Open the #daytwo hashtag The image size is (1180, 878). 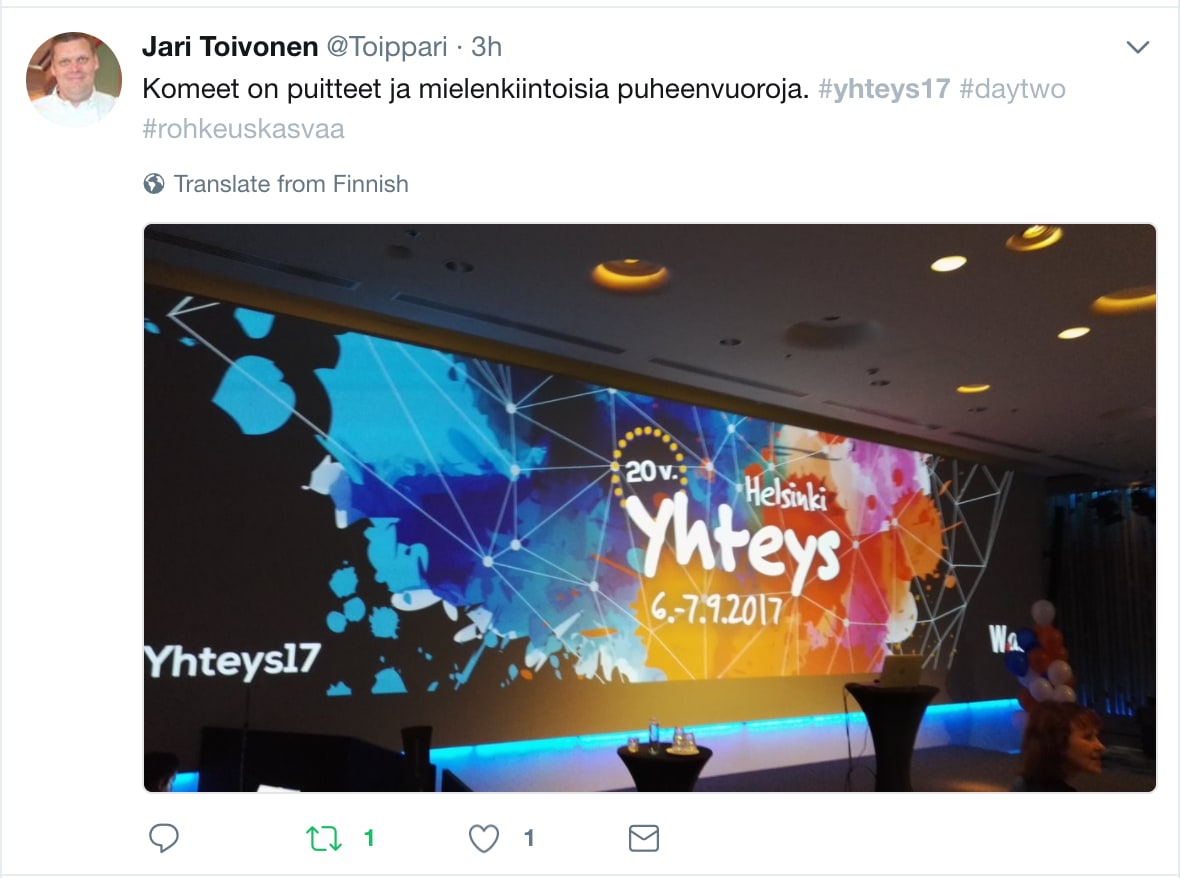pyautogui.click(x=1012, y=89)
